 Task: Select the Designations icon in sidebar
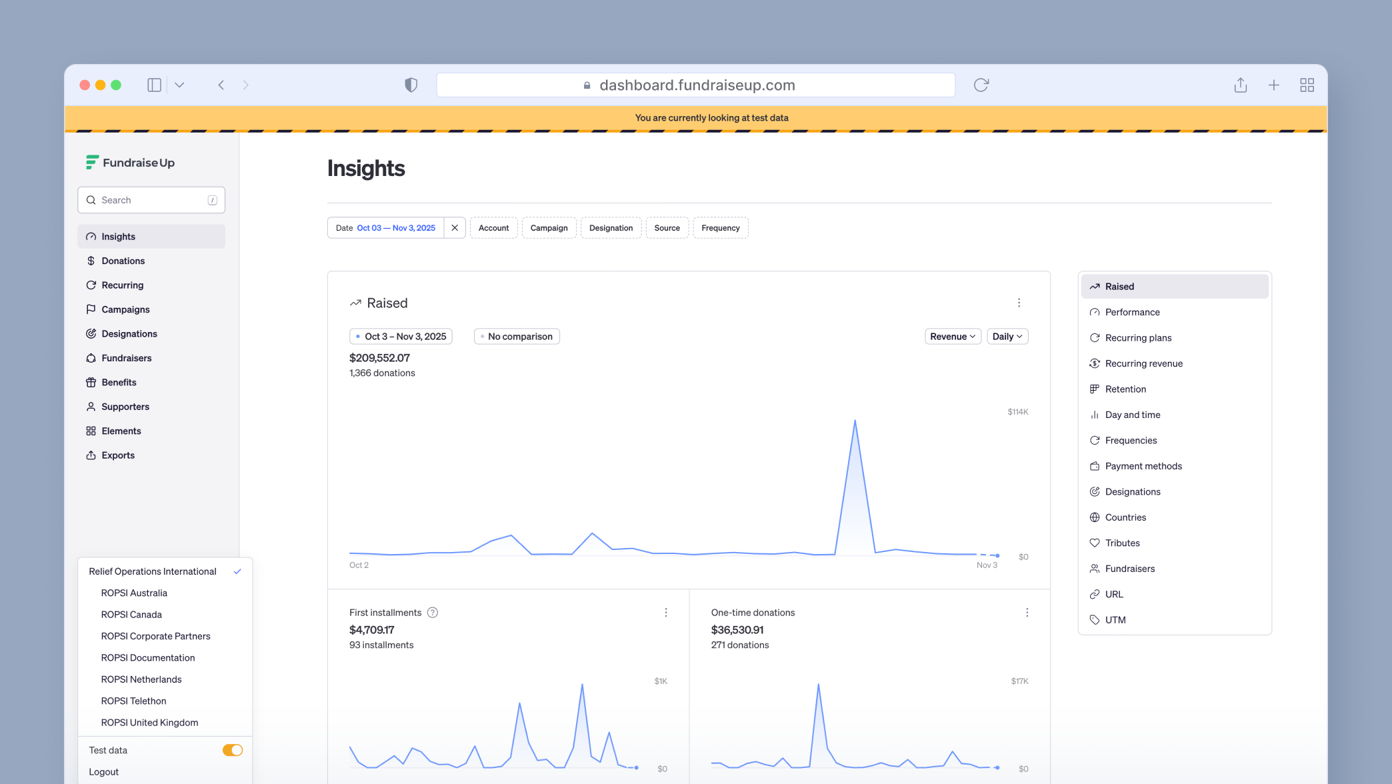coord(91,333)
